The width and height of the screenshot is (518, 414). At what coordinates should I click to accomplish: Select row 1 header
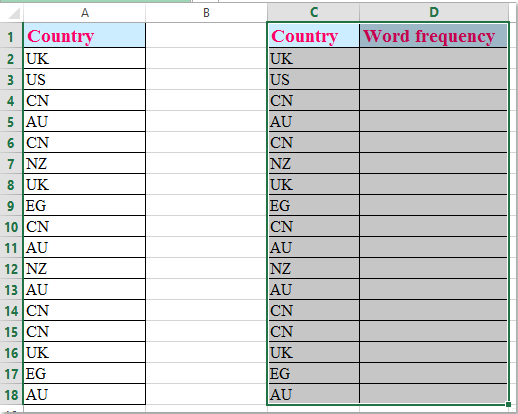point(11,36)
